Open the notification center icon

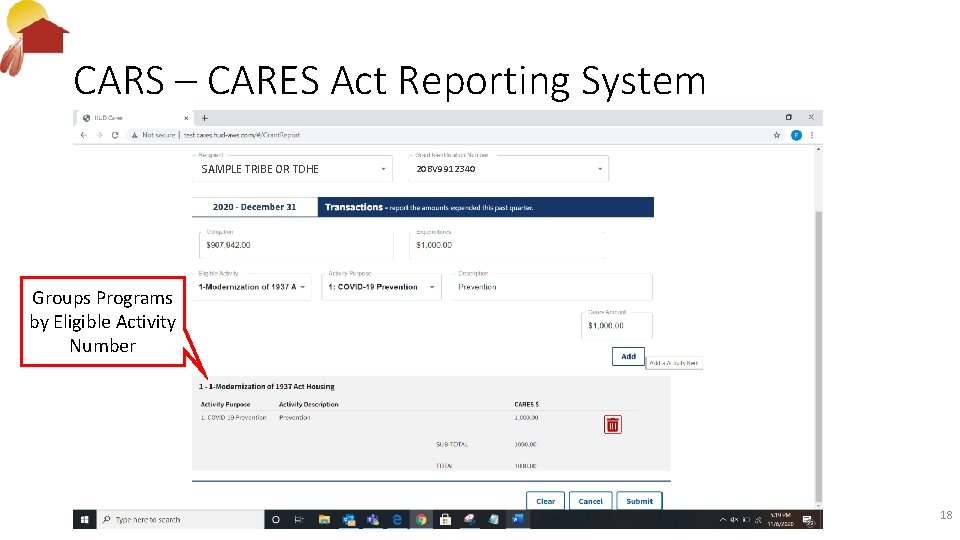tap(808, 520)
